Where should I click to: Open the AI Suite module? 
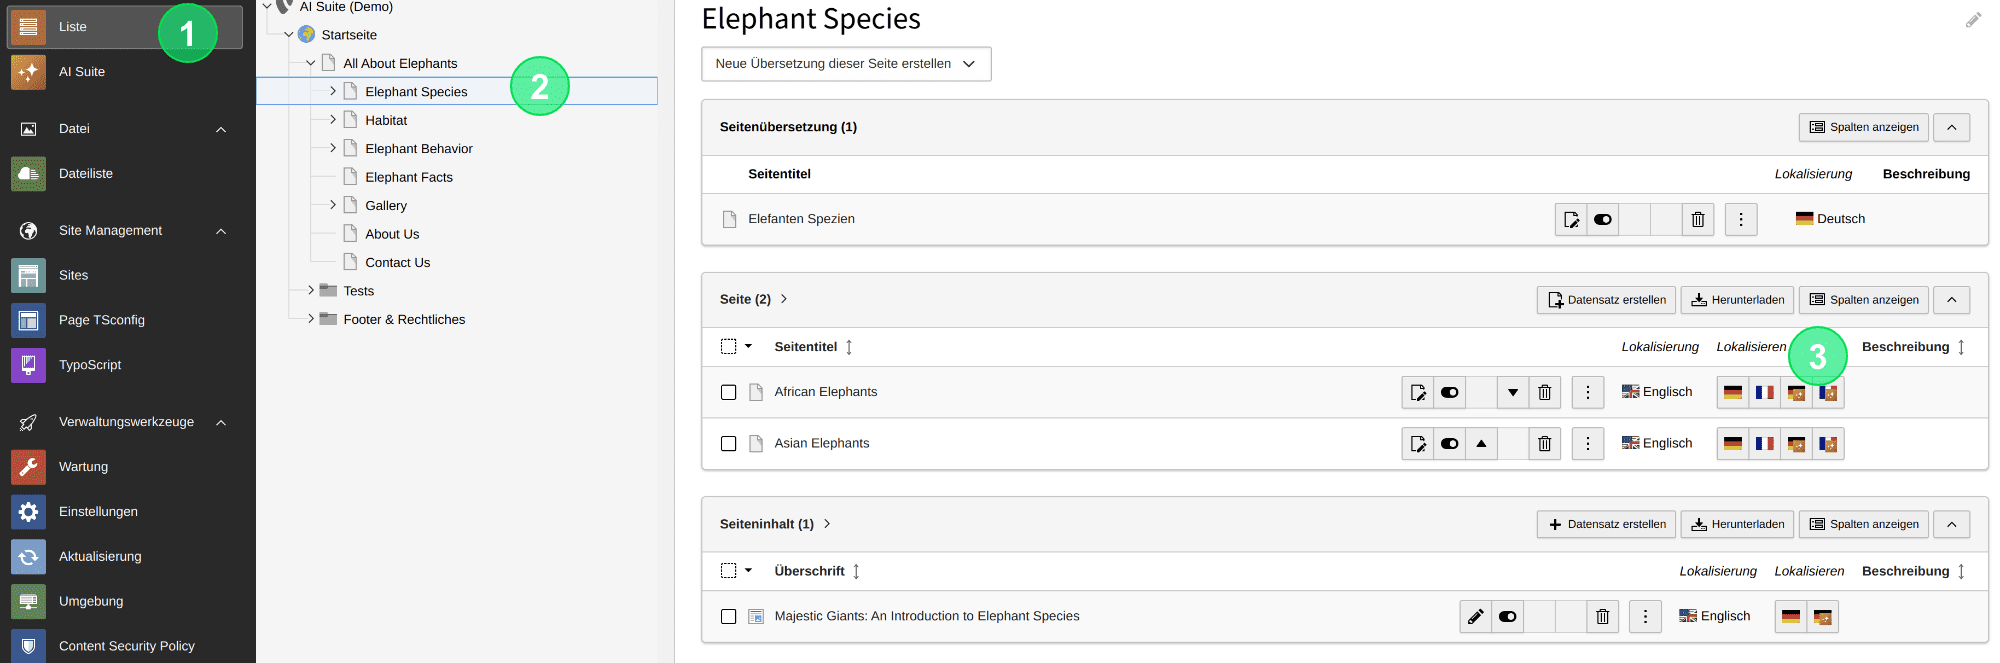(125, 72)
